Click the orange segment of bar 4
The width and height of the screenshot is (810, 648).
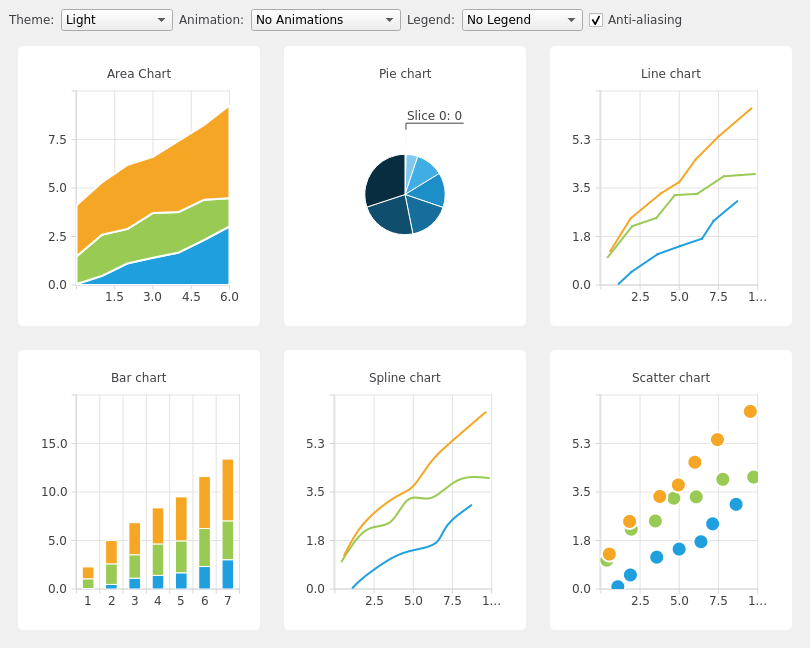click(x=158, y=526)
